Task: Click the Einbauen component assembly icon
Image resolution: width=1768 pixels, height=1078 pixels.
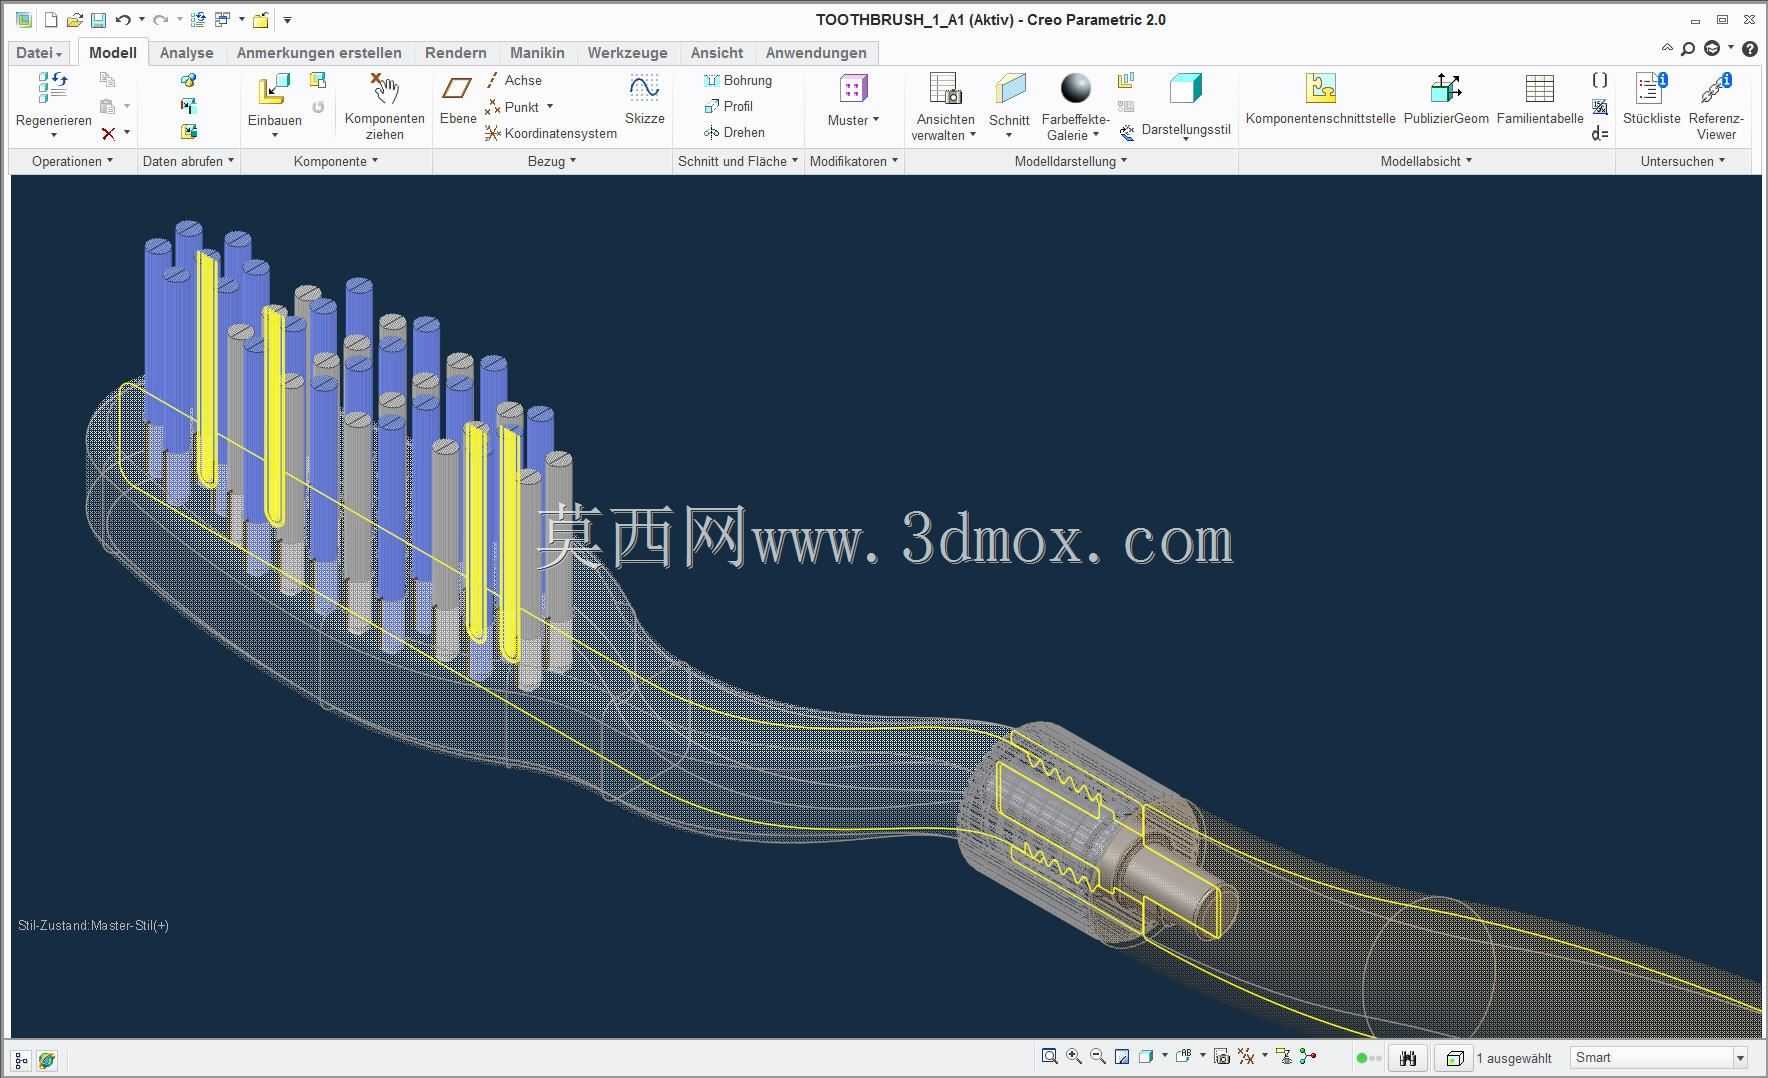Action: tap(273, 89)
